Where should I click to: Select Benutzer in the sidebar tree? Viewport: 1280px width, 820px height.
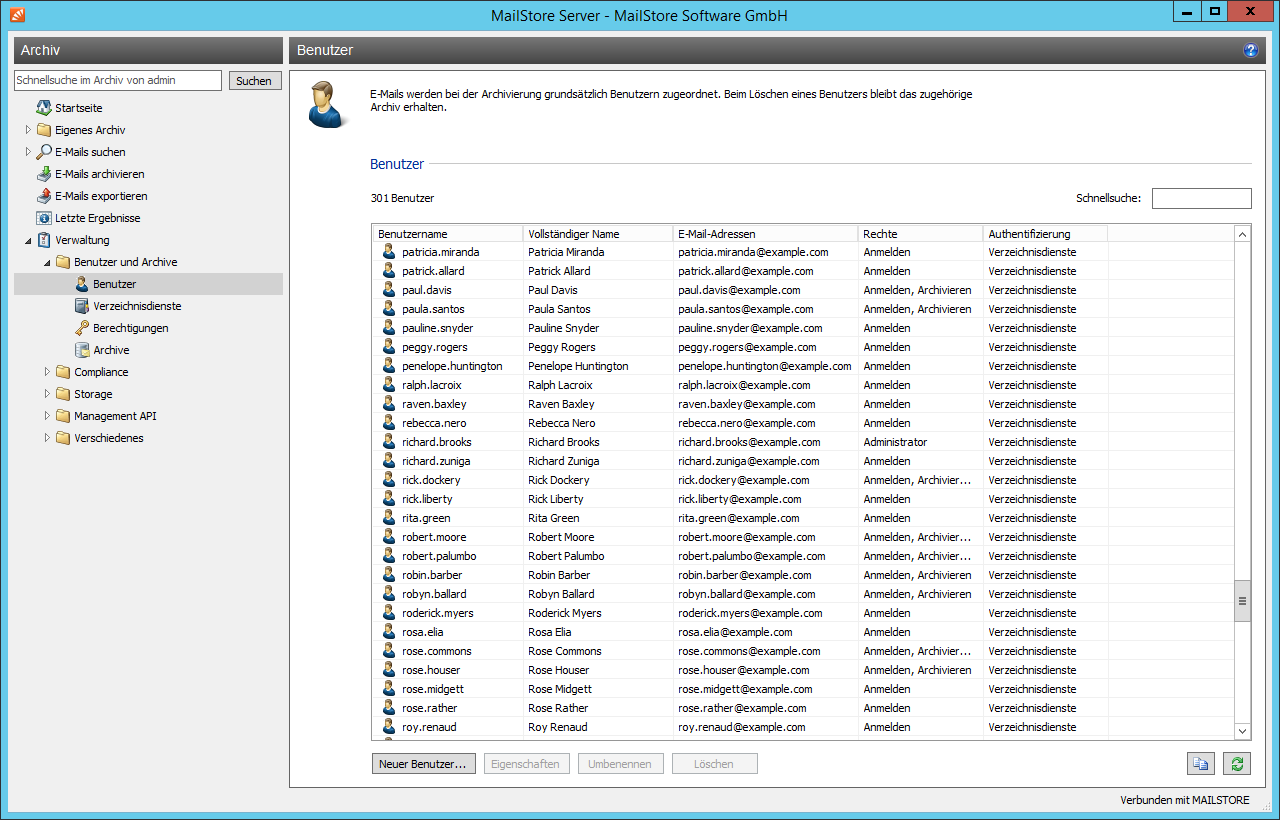(148, 284)
